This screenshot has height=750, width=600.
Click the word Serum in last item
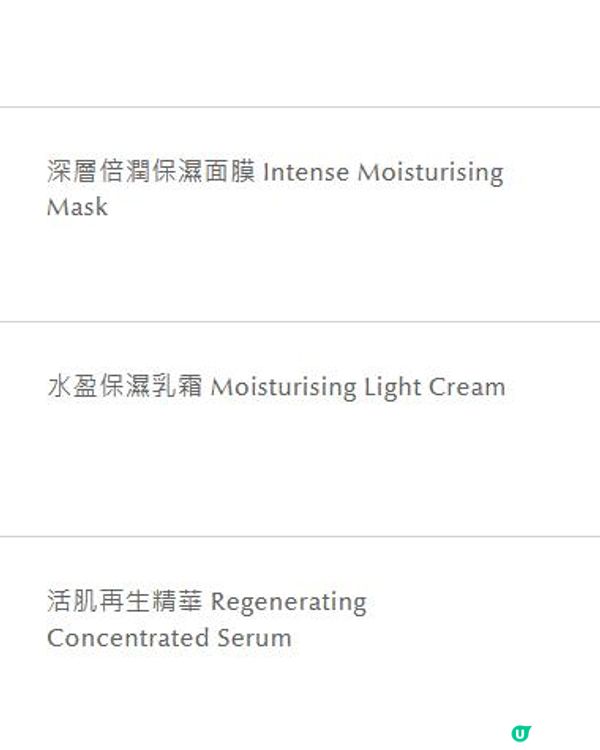tap(255, 638)
